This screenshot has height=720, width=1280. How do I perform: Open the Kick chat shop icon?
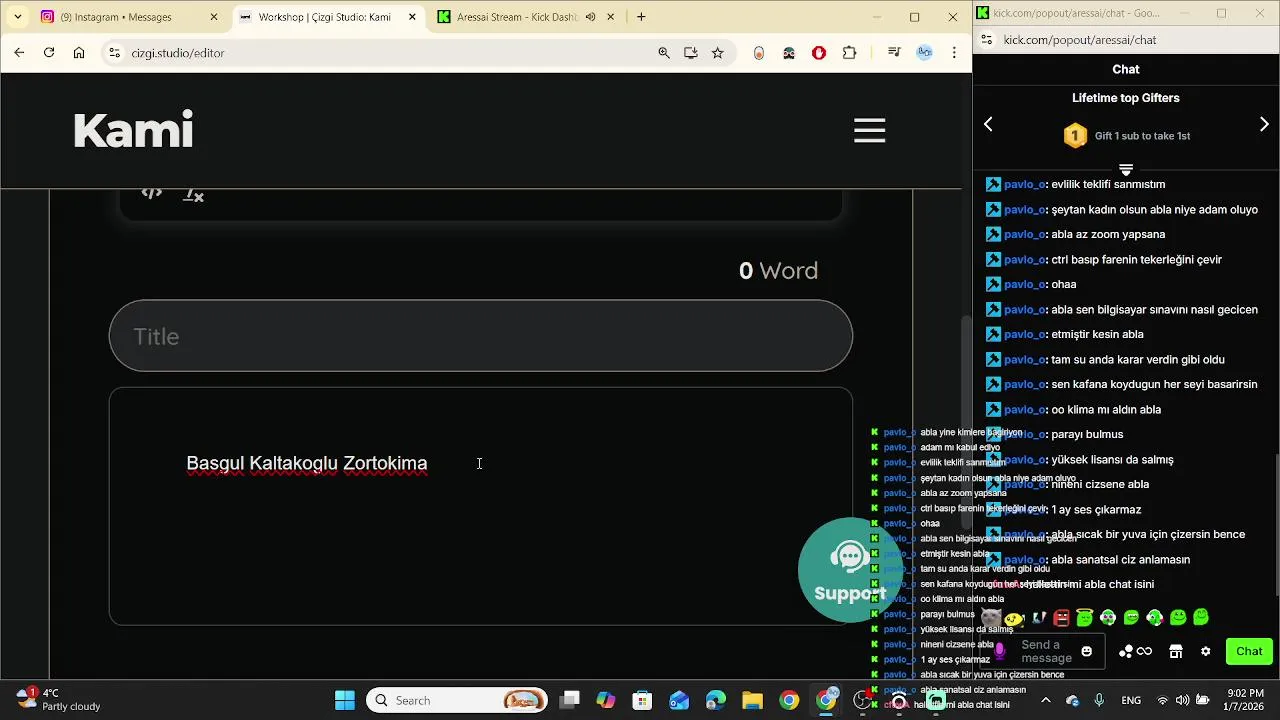(1176, 651)
